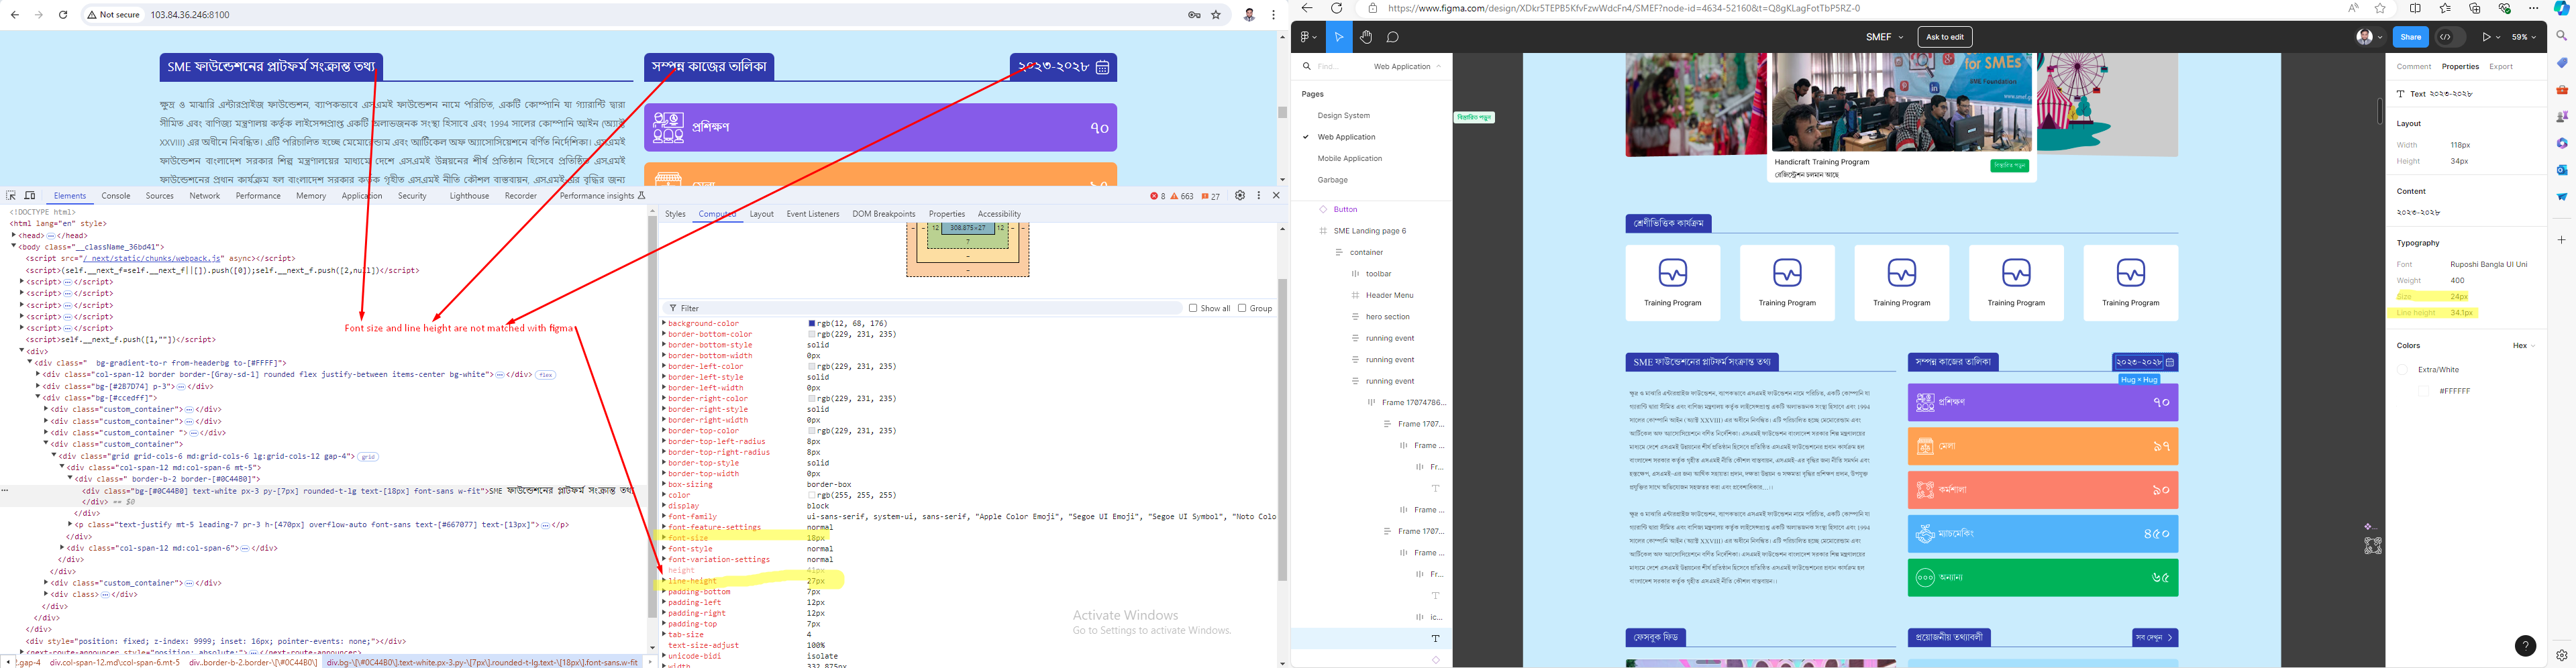Enable the Show all checkbox
The image size is (2576, 668).
tap(1193, 308)
